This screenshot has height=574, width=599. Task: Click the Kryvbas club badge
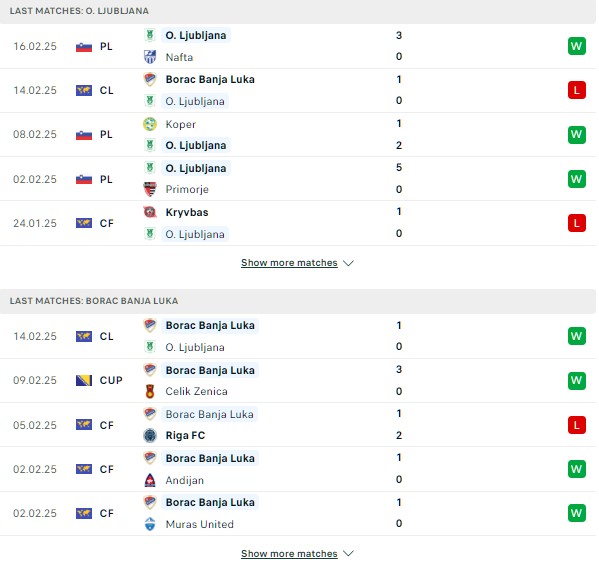pyautogui.click(x=150, y=212)
